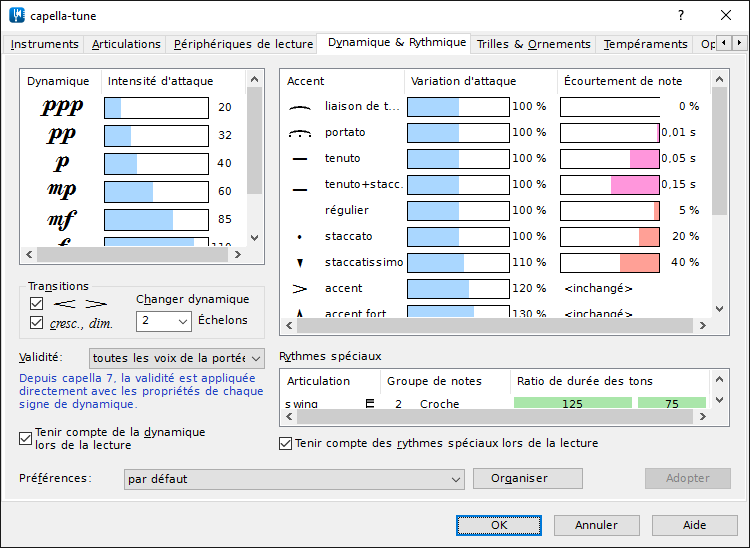
Task: Select the tenuto+staccato accent icon
Action: (x=300, y=189)
